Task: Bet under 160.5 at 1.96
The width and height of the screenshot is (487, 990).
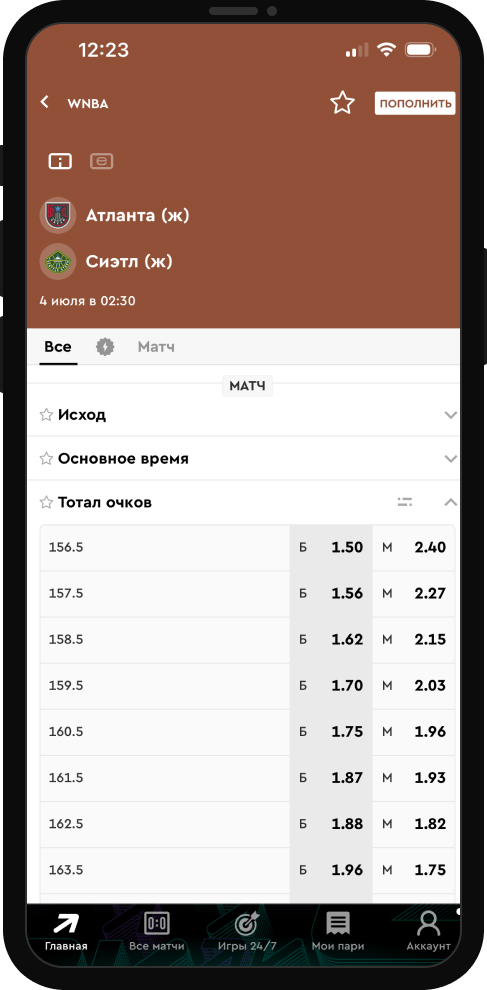Action: 414,732
